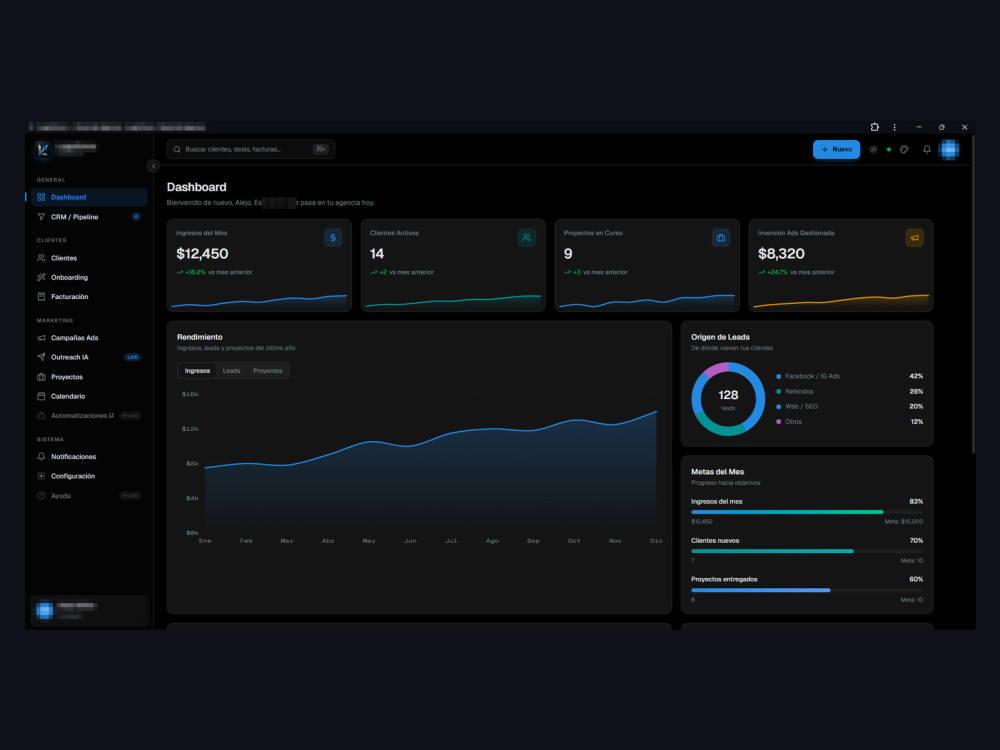Open the user profile avatar menu
The width and height of the screenshot is (1000, 750).
[949, 149]
